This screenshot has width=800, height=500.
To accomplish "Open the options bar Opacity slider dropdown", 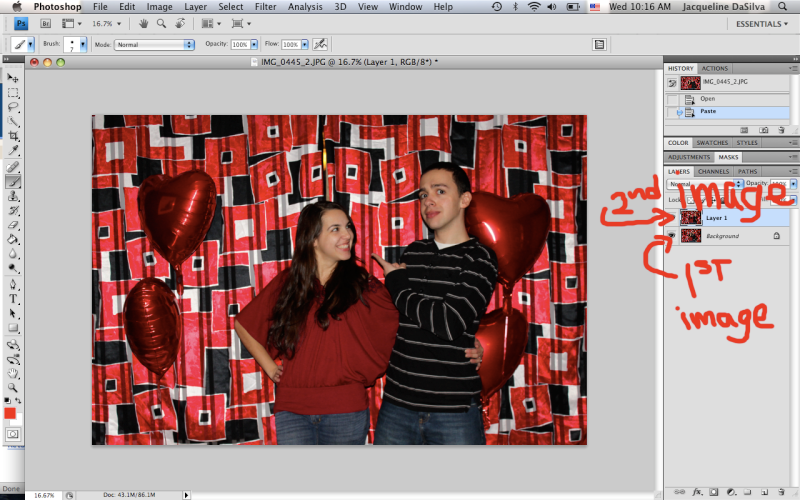I will [x=254, y=44].
